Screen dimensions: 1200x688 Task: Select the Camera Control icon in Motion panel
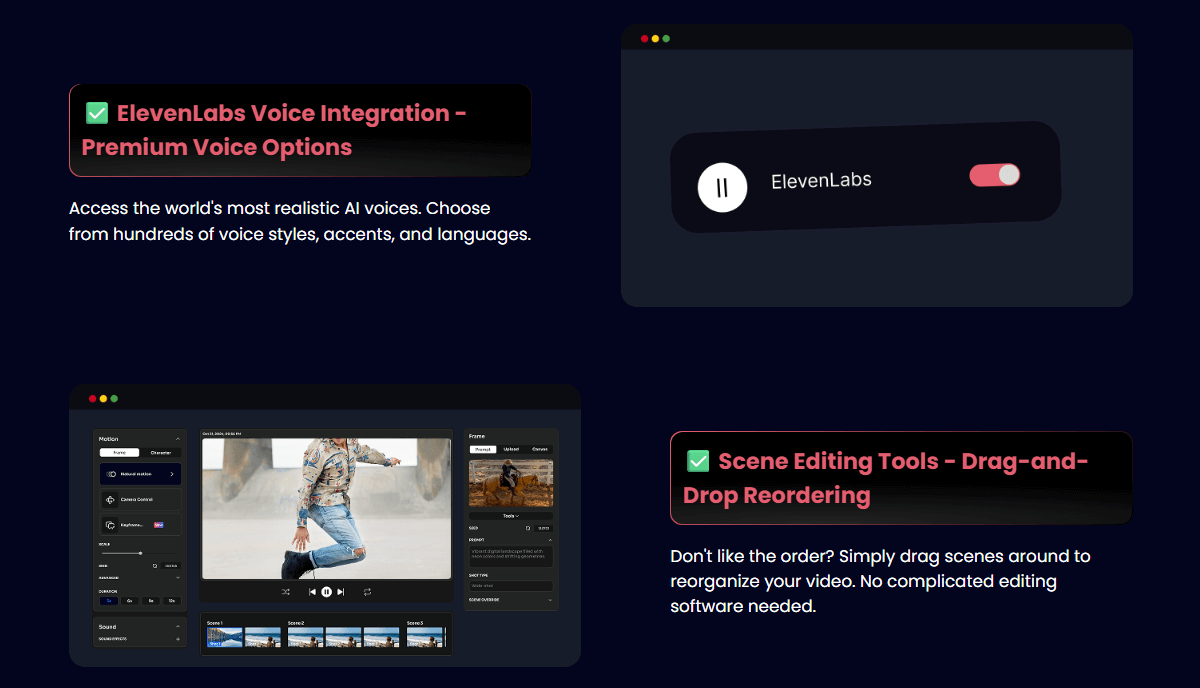[x=111, y=499]
